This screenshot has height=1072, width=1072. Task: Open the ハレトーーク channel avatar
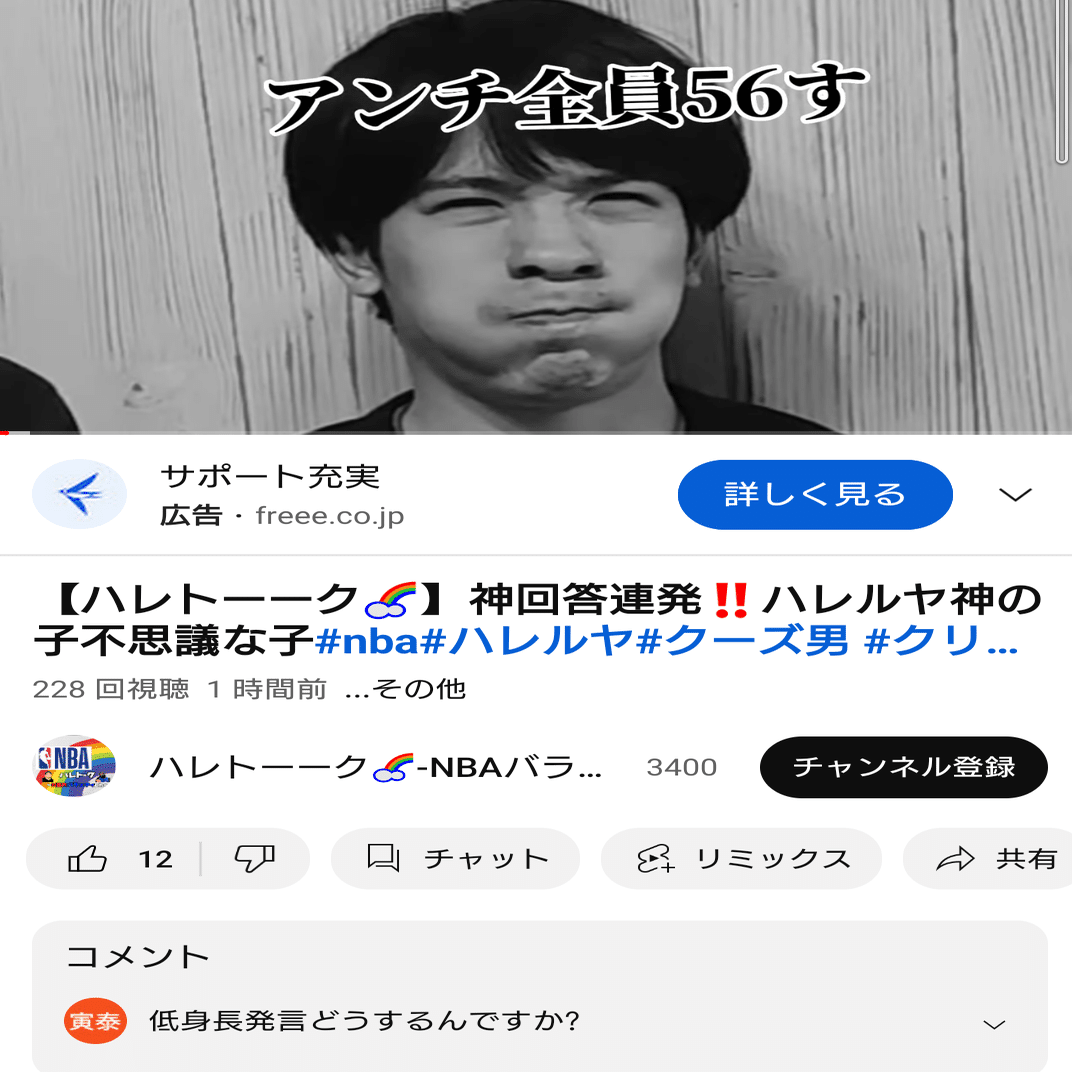click(75, 766)
